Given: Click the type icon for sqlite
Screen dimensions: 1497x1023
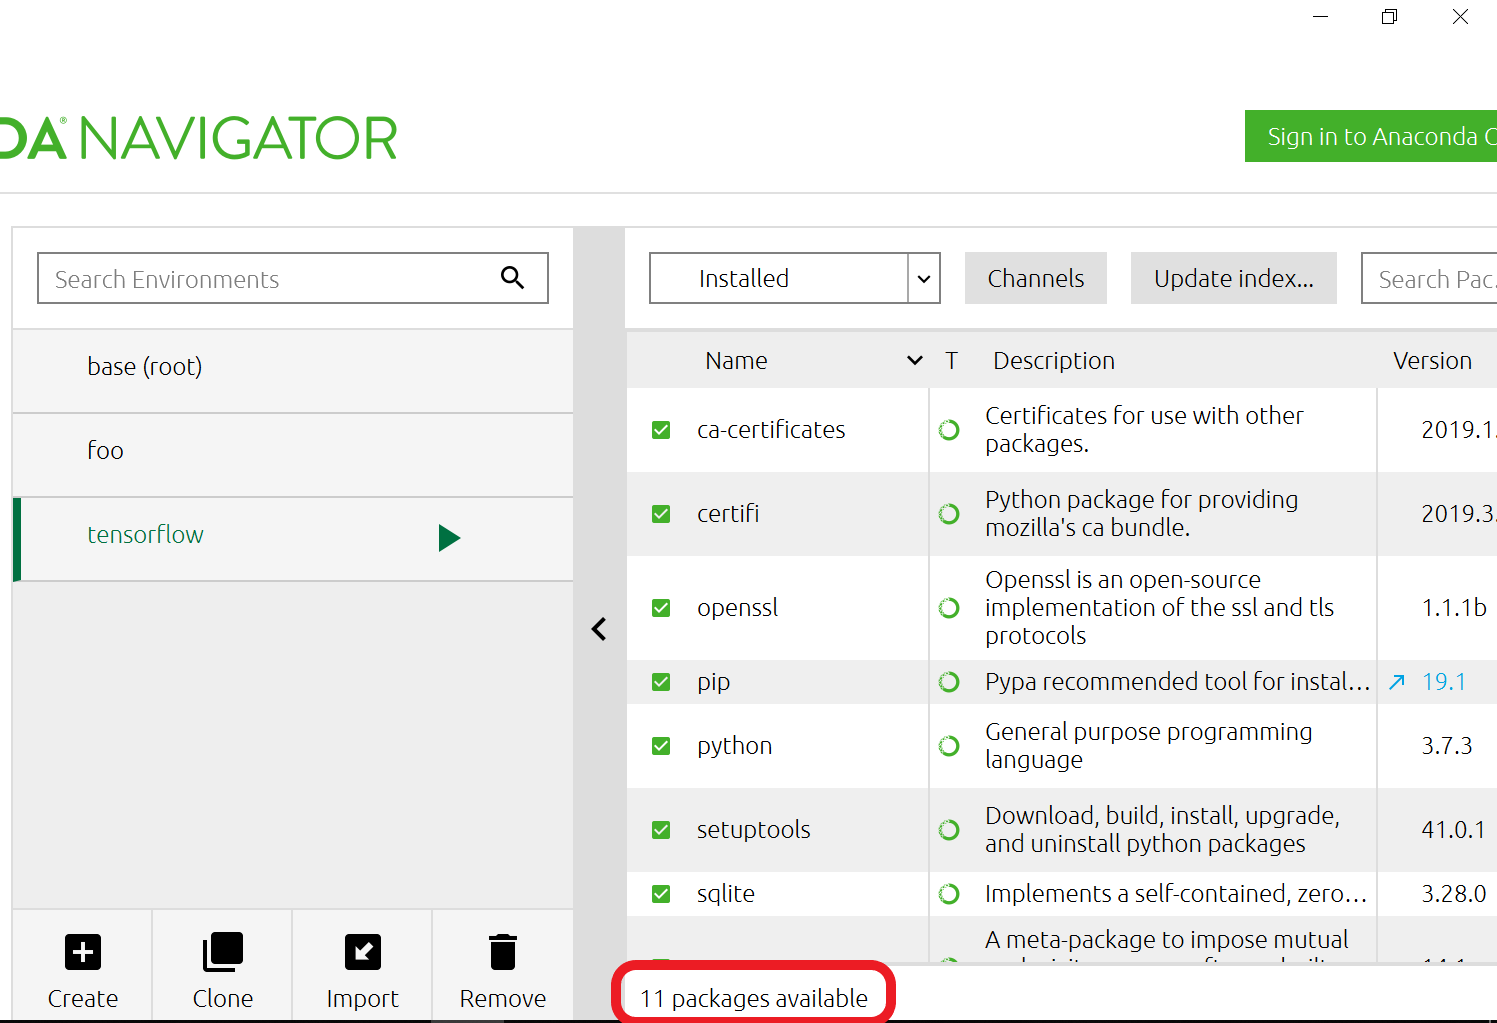Looking at the screenshot, I should [x=949, y=894].
